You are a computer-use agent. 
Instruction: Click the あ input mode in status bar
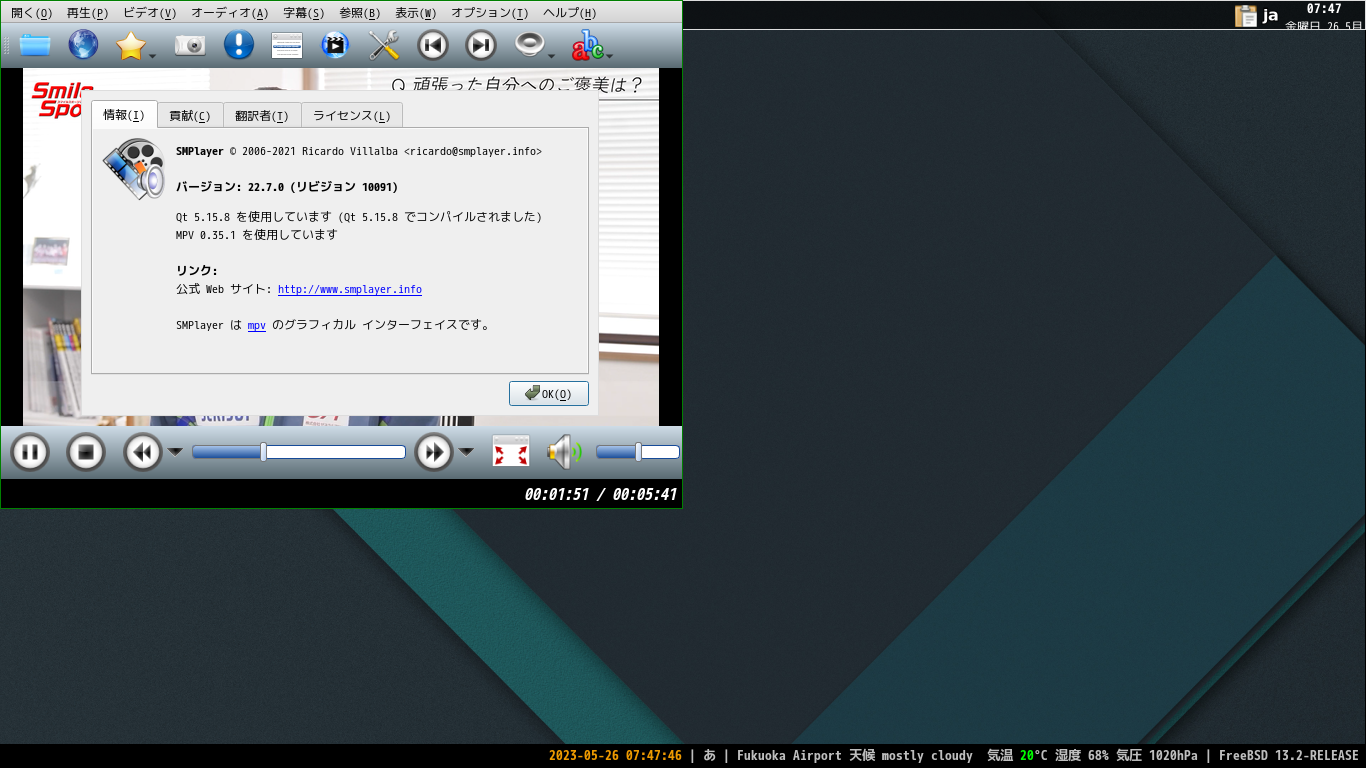tap(710, 756)
